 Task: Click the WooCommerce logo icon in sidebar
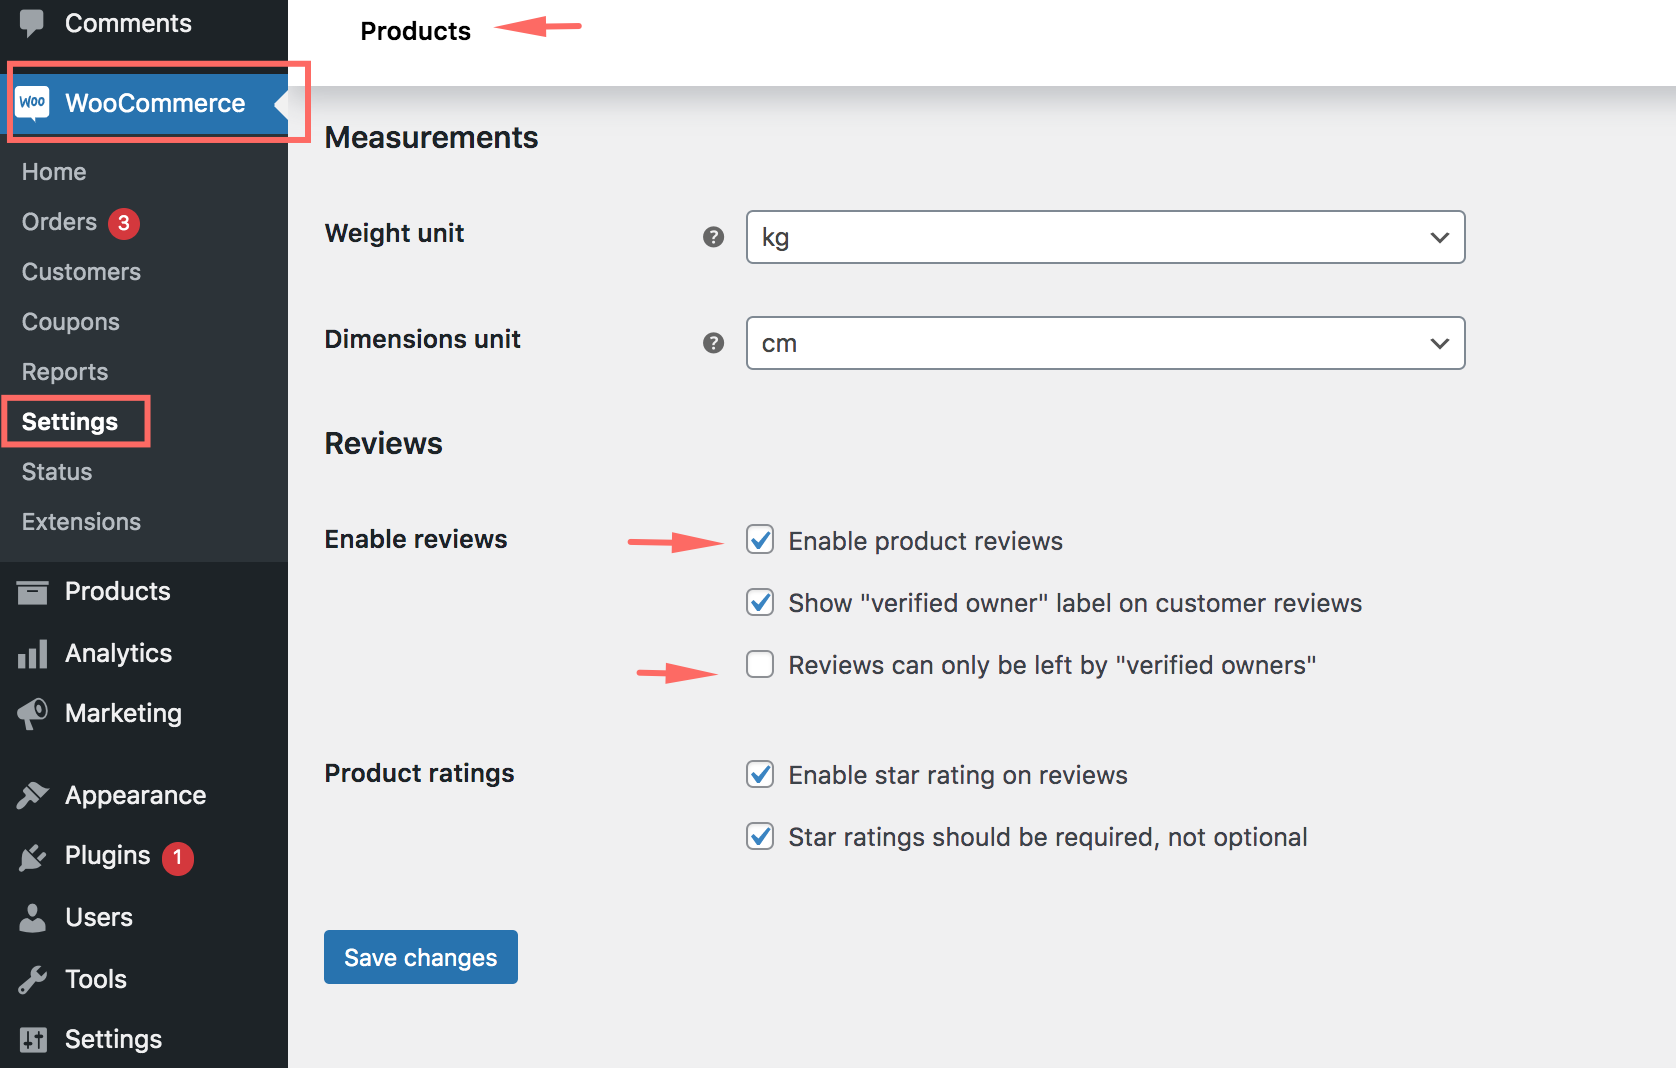click(x=32, y=103)
